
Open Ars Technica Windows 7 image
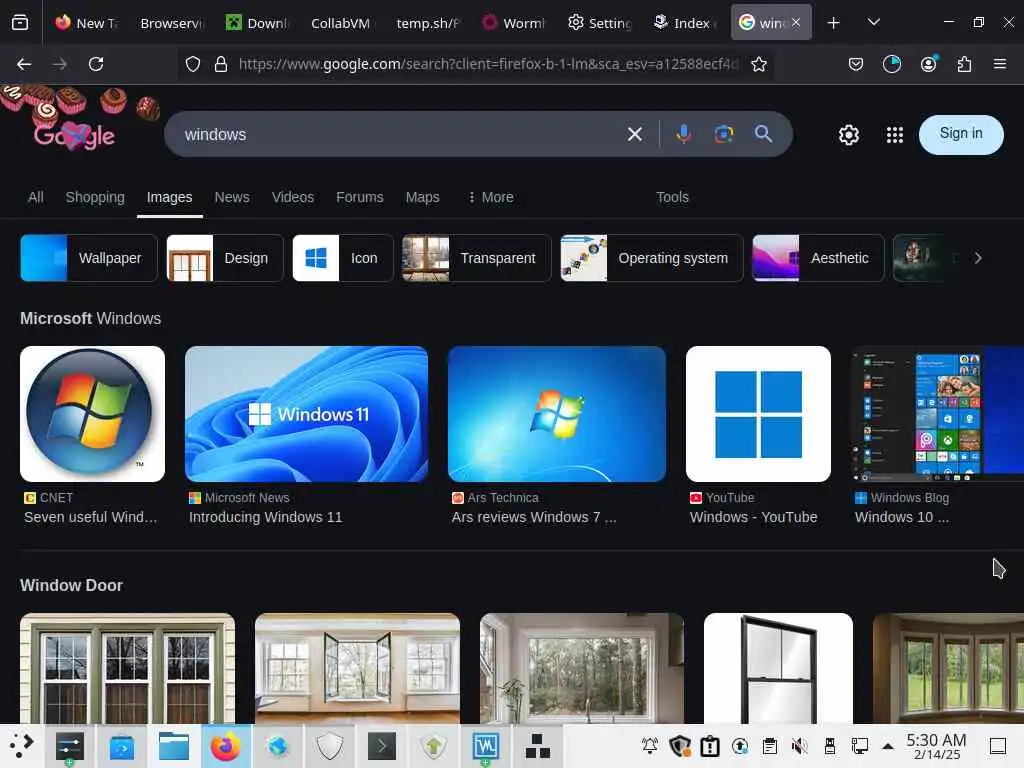point(557,414)
